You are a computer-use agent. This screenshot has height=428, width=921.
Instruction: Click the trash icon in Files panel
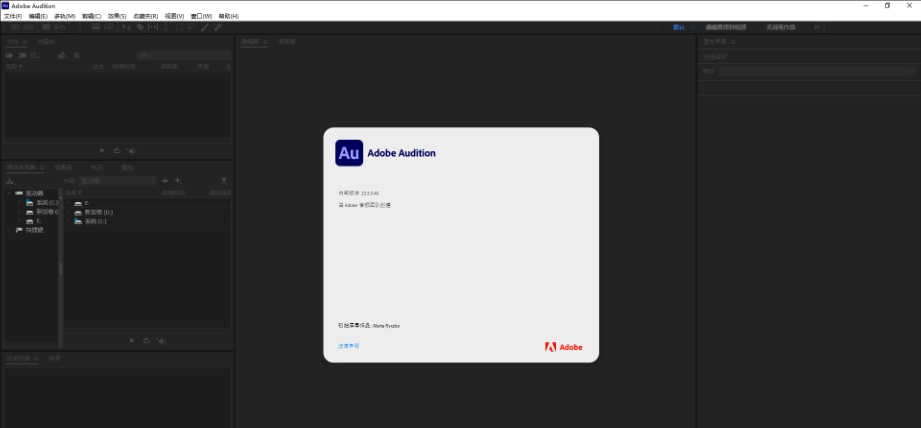[77, 55]
